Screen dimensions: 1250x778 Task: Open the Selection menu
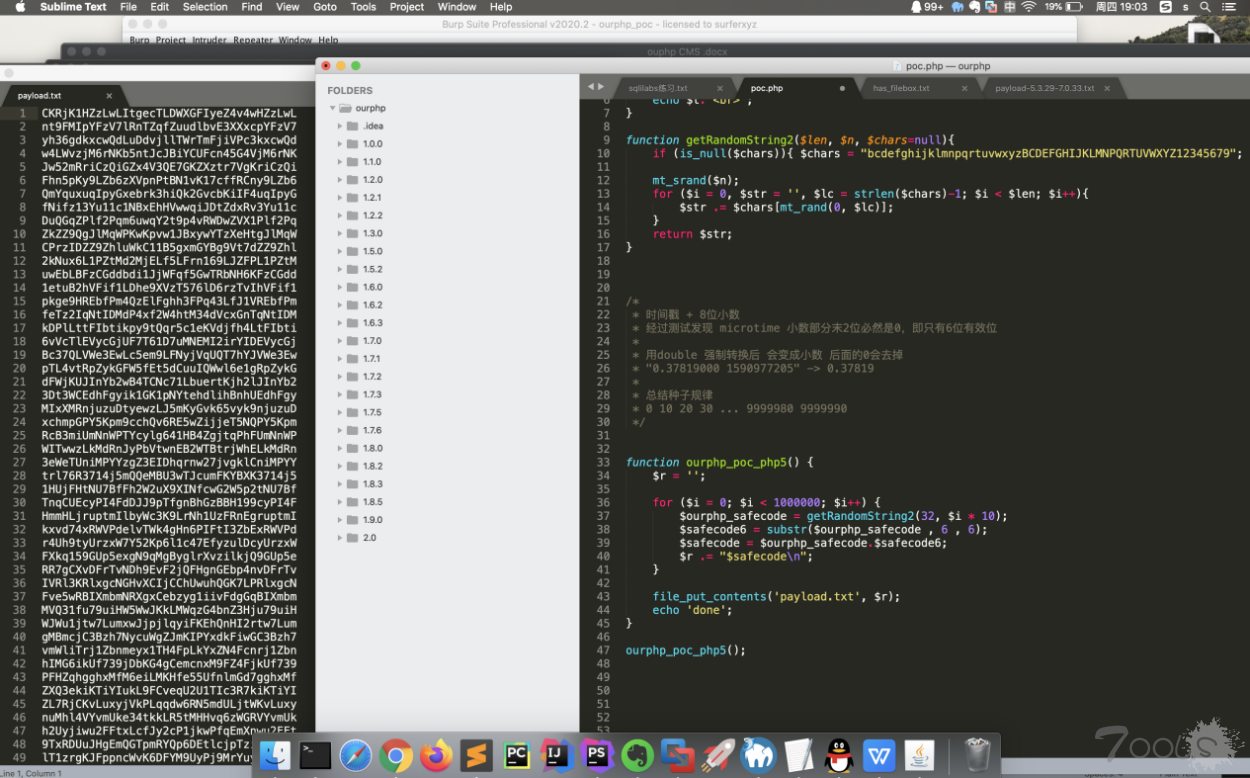point(205,7)
